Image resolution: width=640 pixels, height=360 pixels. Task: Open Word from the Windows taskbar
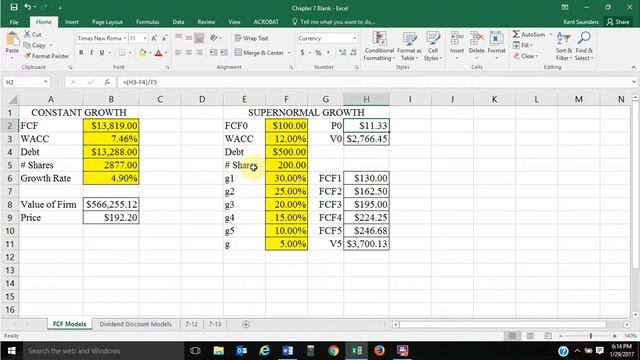point(287,351)
